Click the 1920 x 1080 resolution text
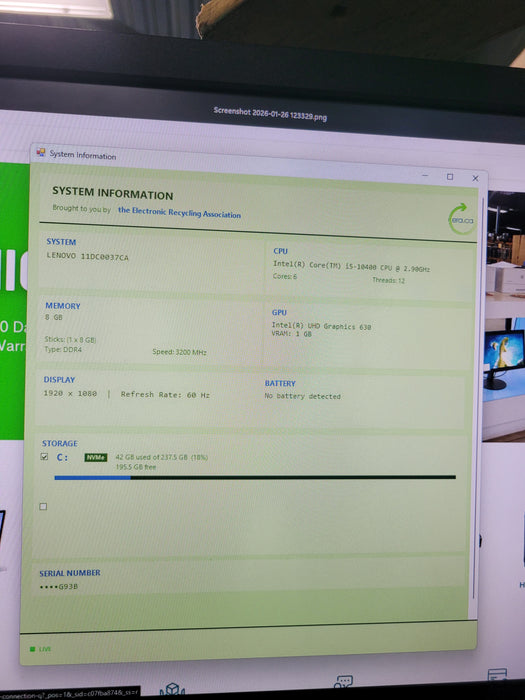Screen dimensions: 525x700 (70, 393)
